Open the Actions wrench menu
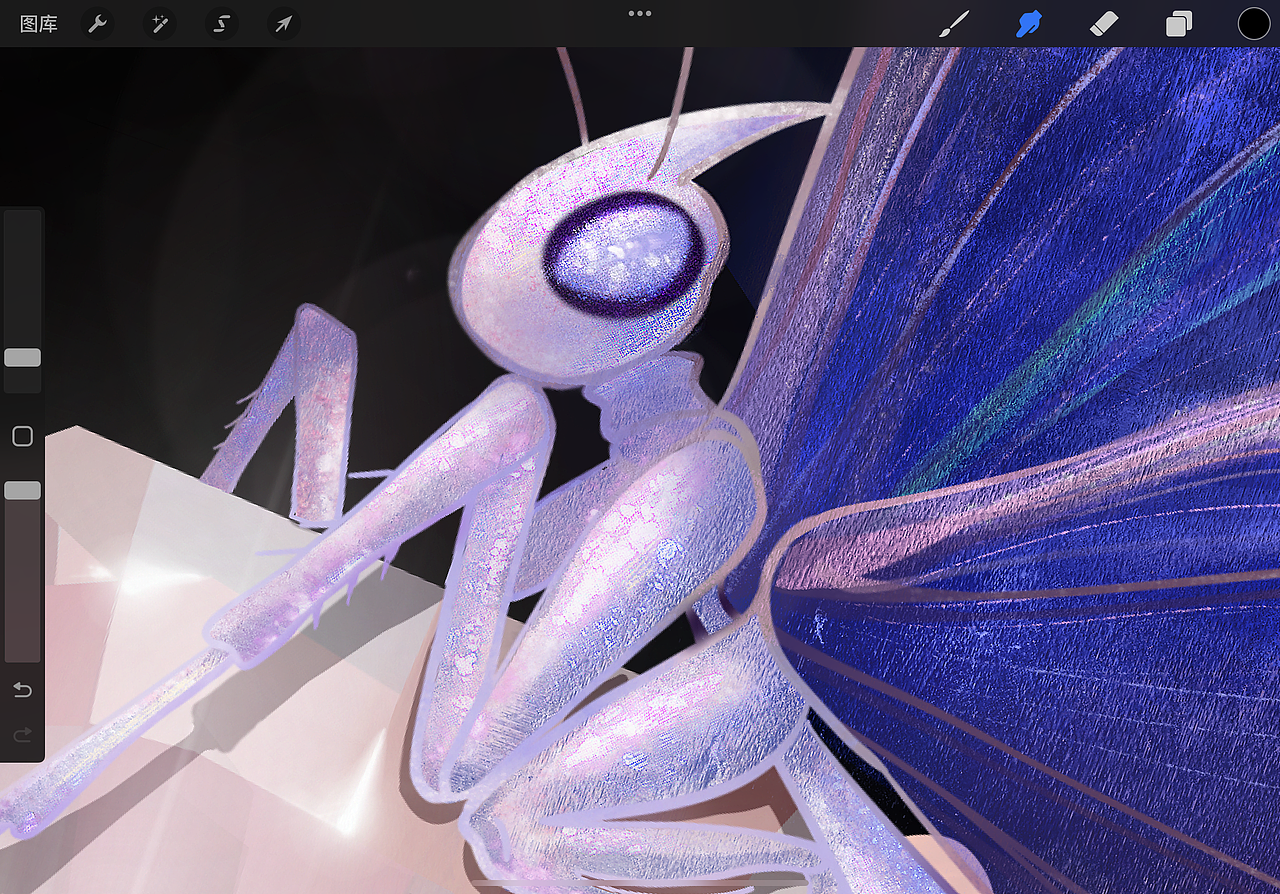The height and width of the screenshot is (894, 1280). click(97, 24)
